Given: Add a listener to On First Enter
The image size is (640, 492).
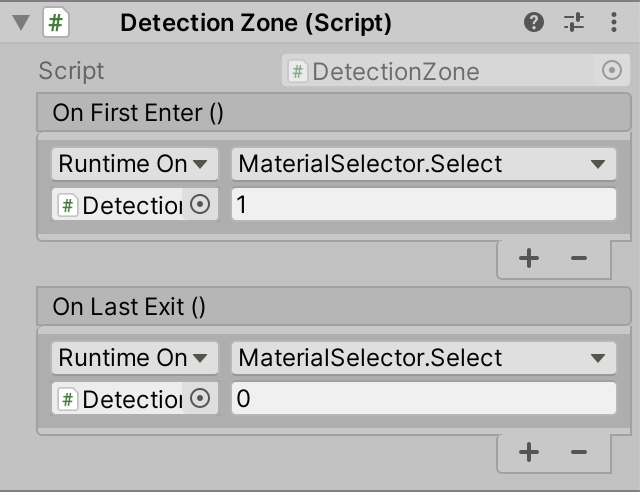Looking at the screenshot, I should [x=529, y=258].
